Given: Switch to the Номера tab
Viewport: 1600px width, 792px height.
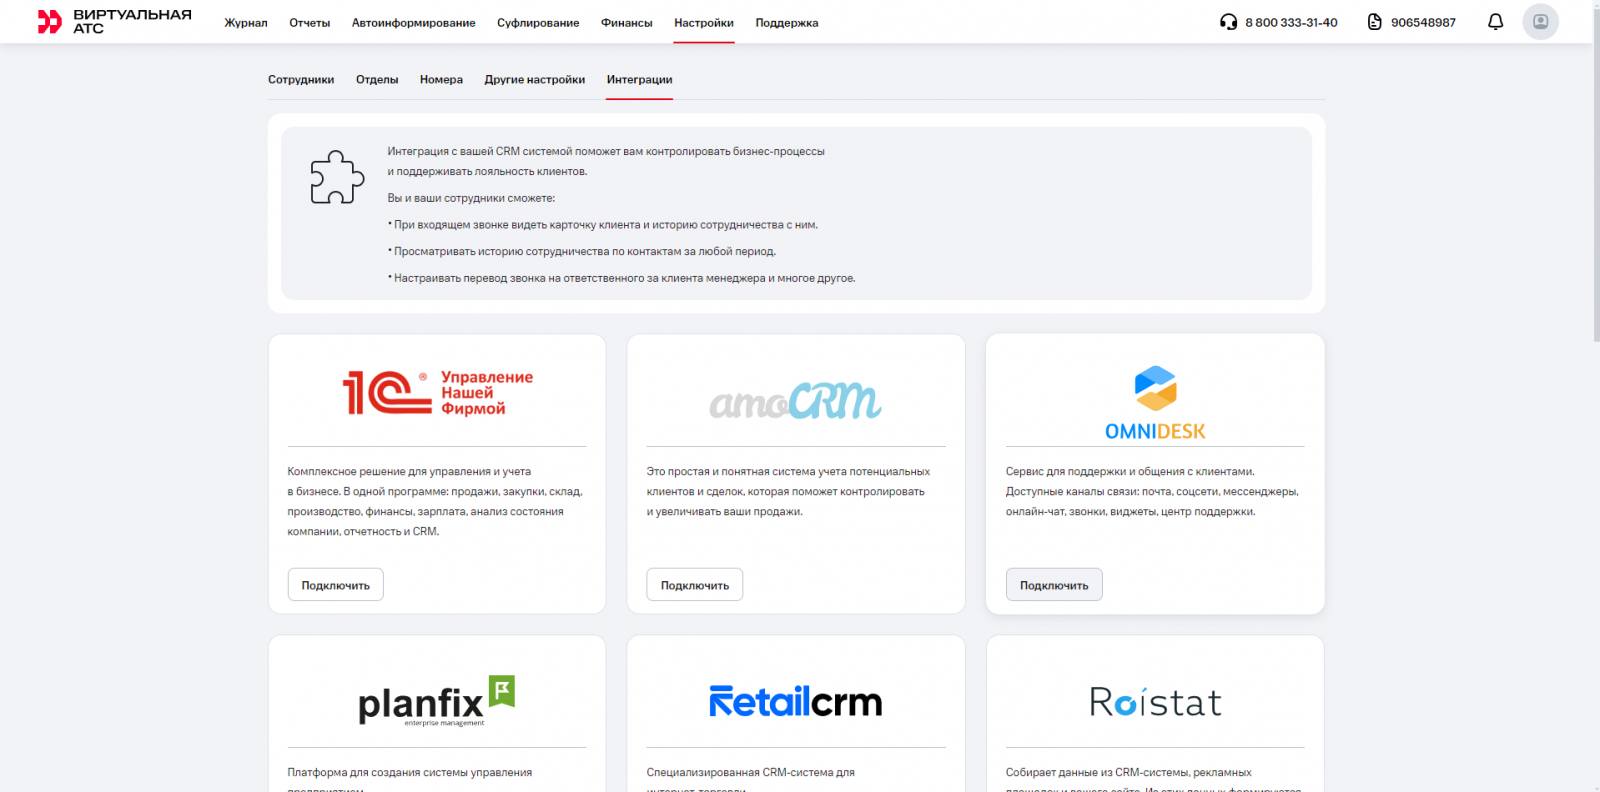Looking at the screenshot, I should (441, 80).
